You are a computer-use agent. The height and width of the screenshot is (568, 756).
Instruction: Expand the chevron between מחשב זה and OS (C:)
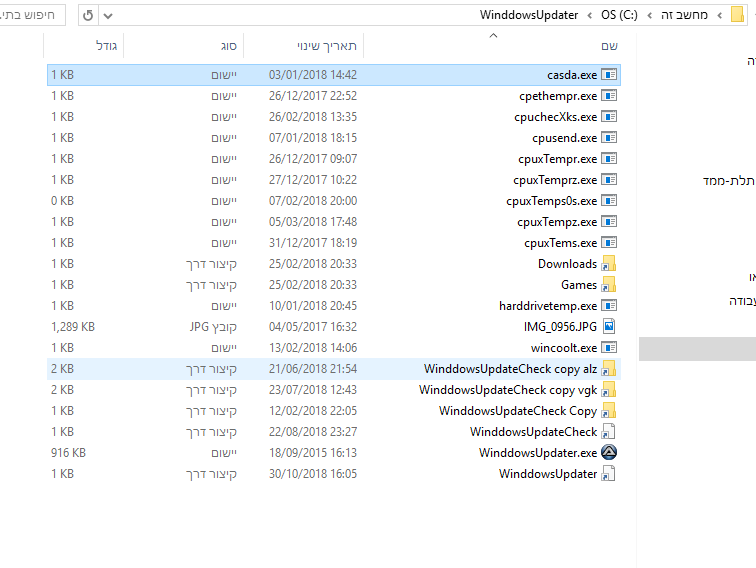tap(649, 15)
